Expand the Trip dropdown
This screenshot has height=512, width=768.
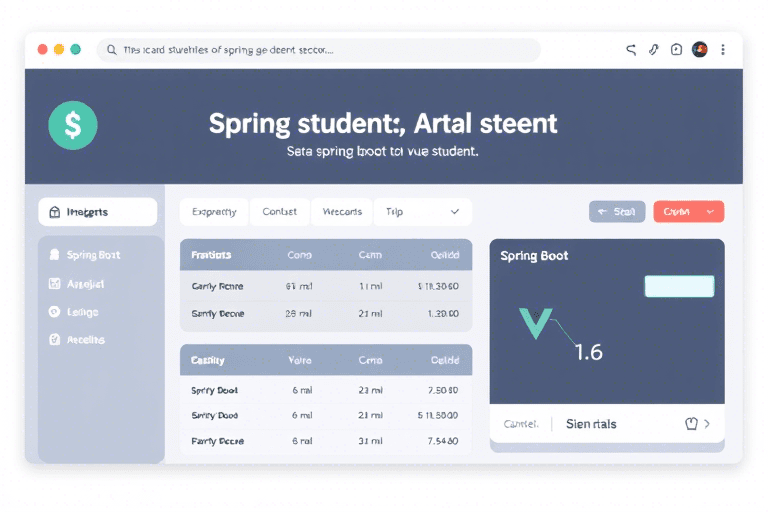(x=454, y=212)
